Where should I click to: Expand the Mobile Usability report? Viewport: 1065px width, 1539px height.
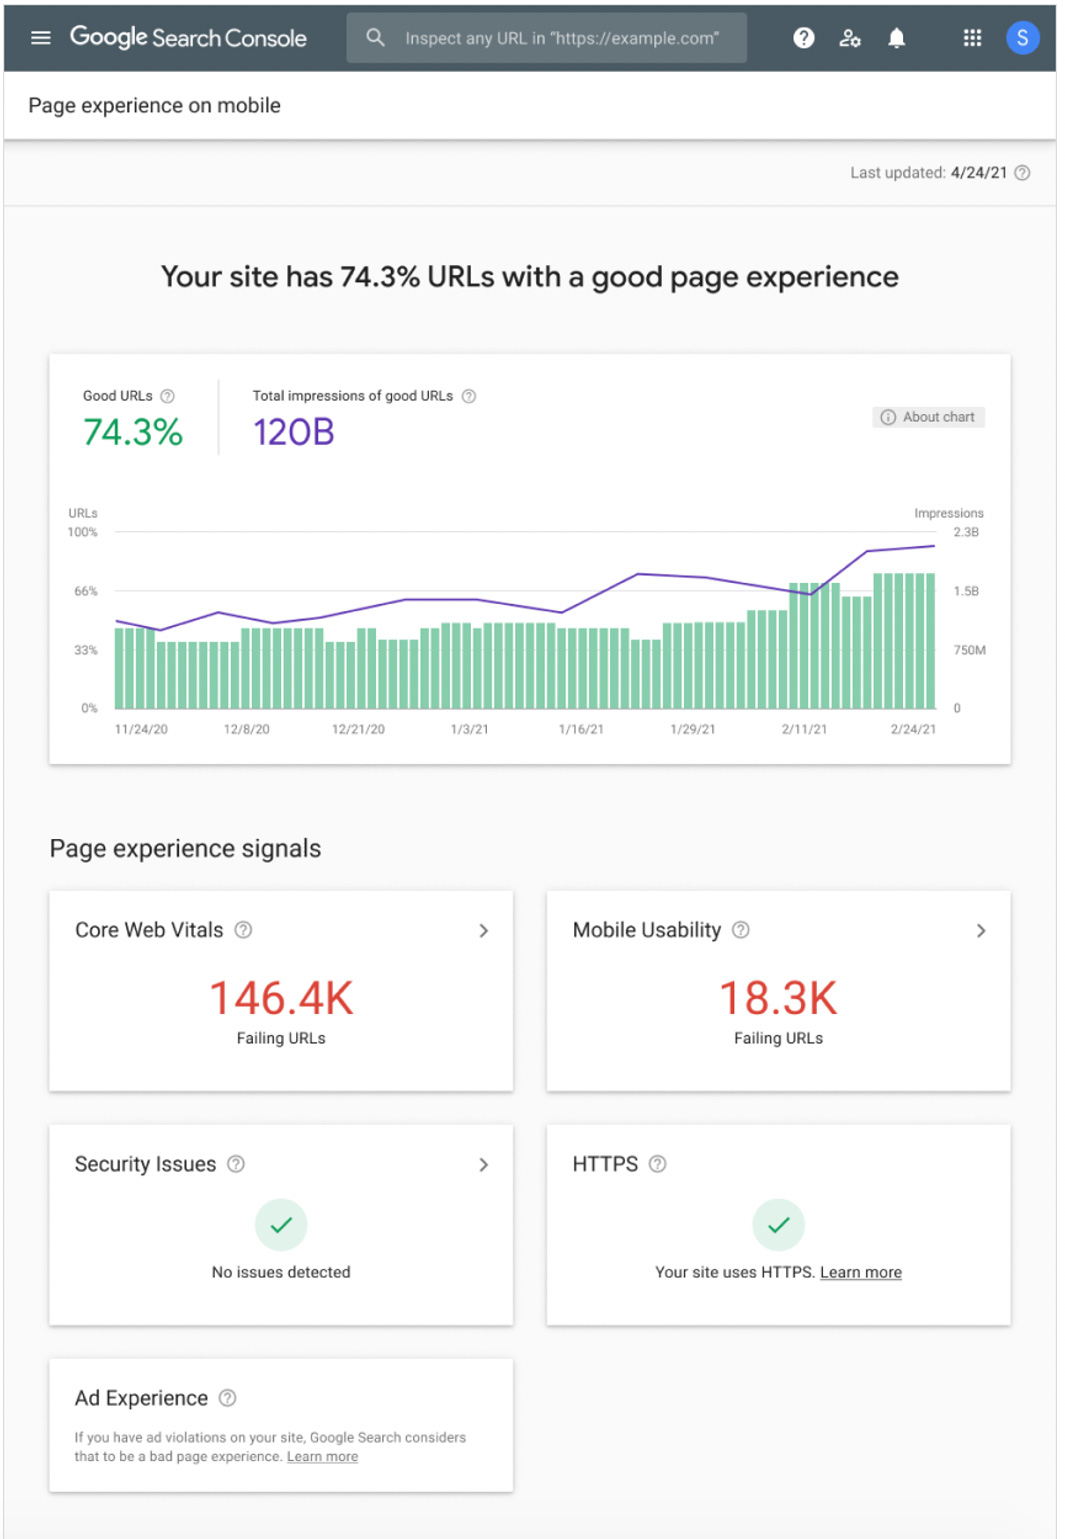981,930
